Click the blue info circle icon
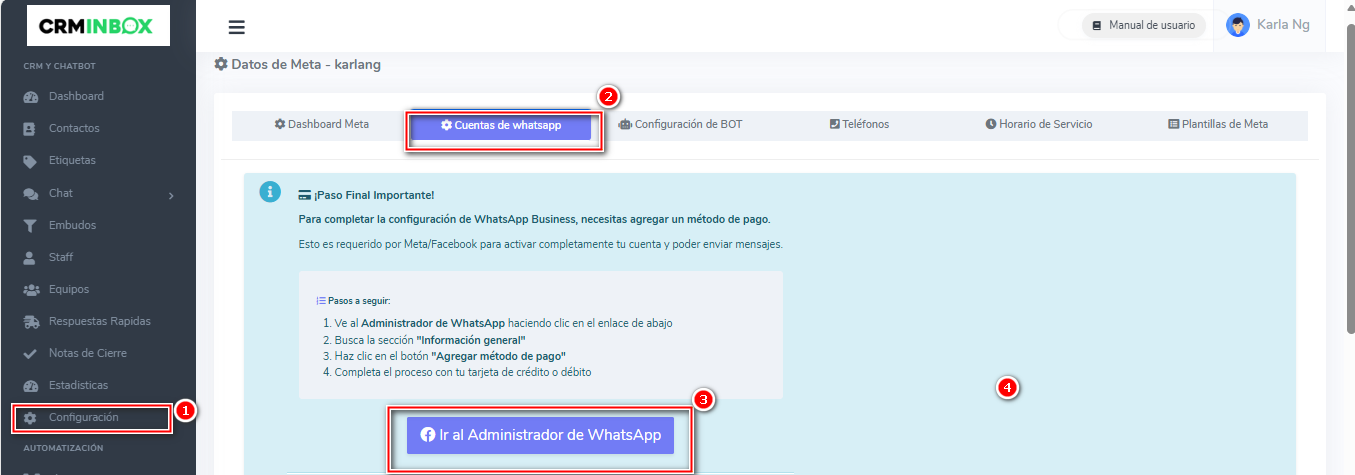 pos(270,192)
